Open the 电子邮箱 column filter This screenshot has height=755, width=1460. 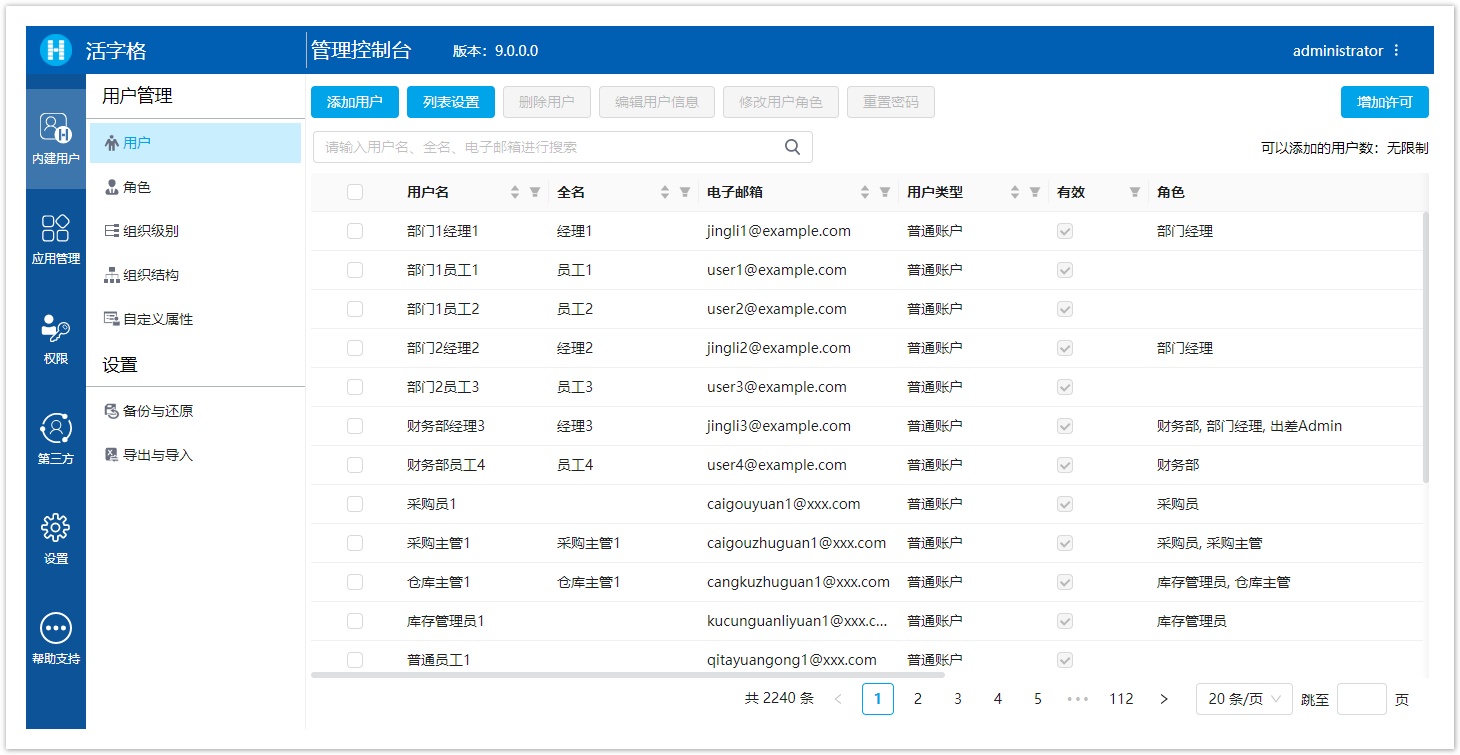pos(885,192)
